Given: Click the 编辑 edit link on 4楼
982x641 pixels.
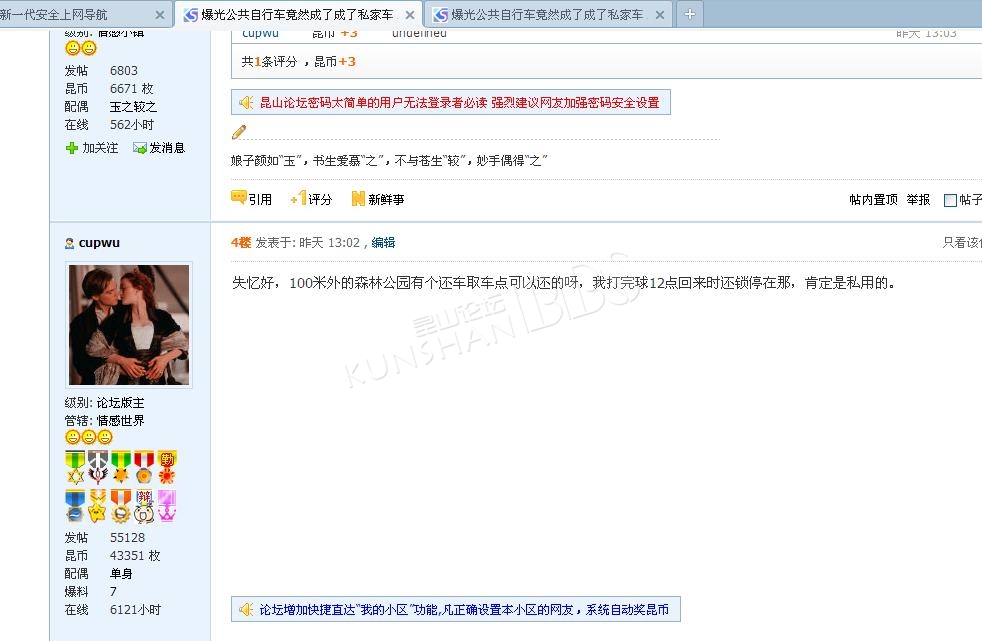Looking at the screenshot, I should point(383,242).
